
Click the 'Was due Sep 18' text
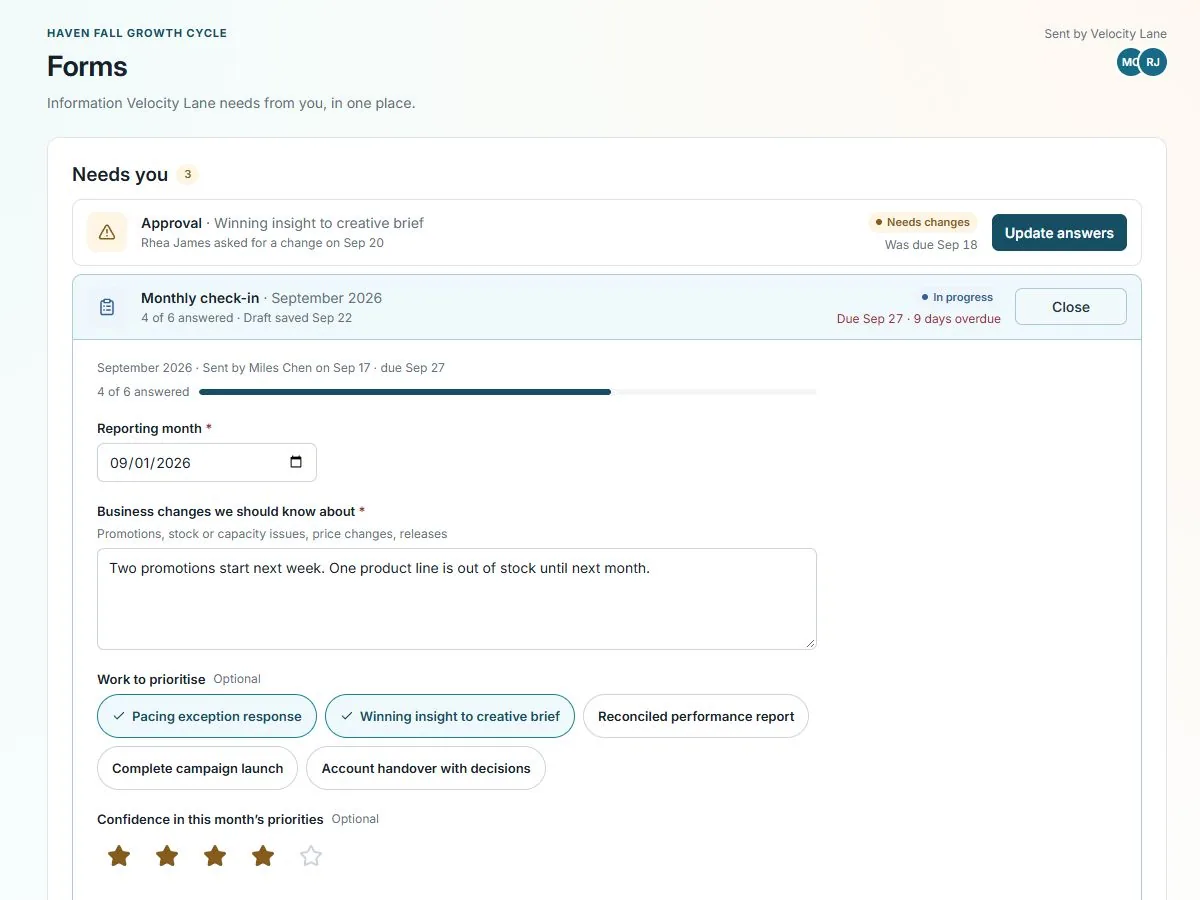click(931, 245)
